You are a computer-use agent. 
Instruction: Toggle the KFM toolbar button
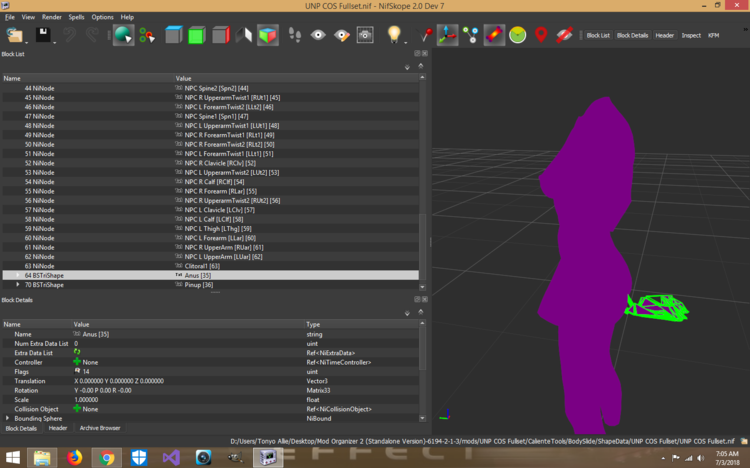[x=713, y=35]
